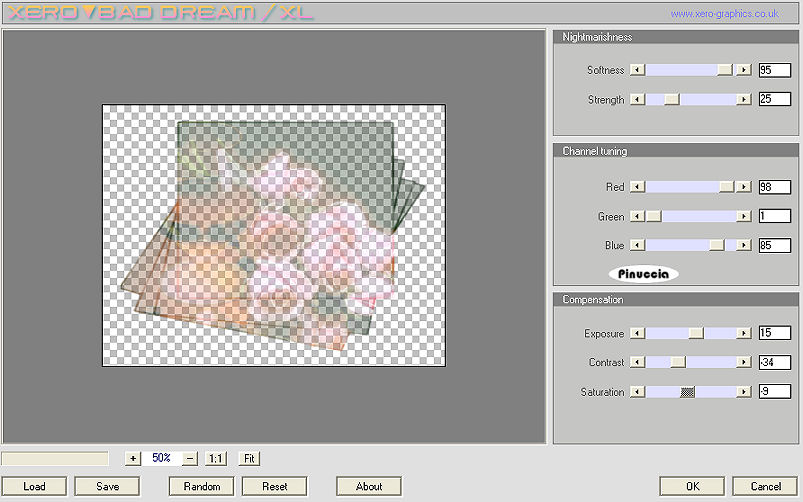803x502 pixels.
Task: Click the Green channel right arrow
Action: tap(744, 216)
